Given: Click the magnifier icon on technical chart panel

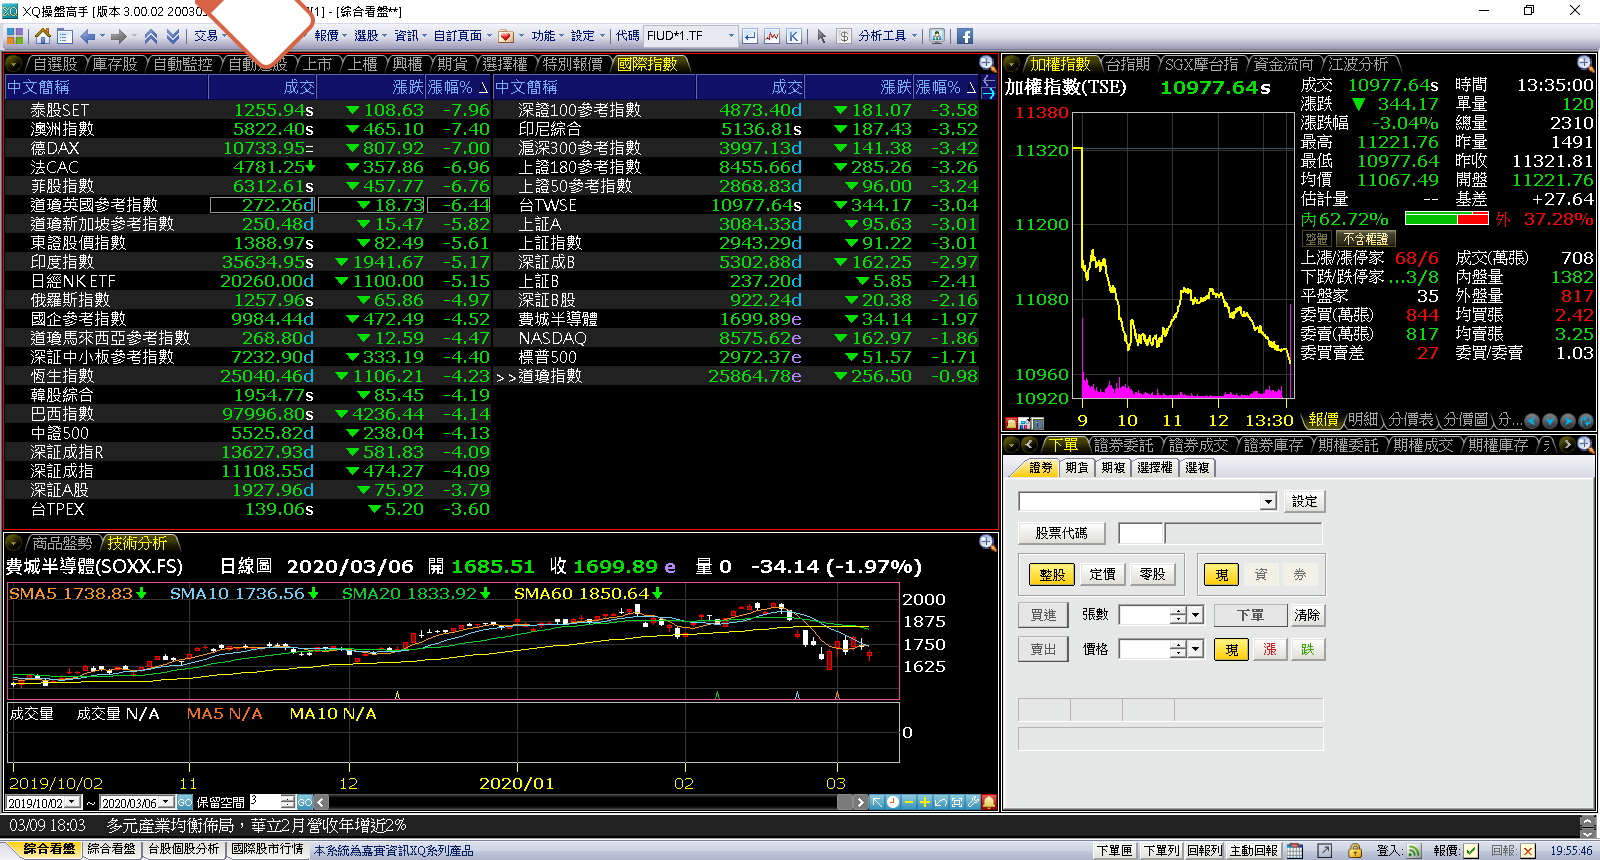Looking at the screenshot, I should (x=987, y=542).
